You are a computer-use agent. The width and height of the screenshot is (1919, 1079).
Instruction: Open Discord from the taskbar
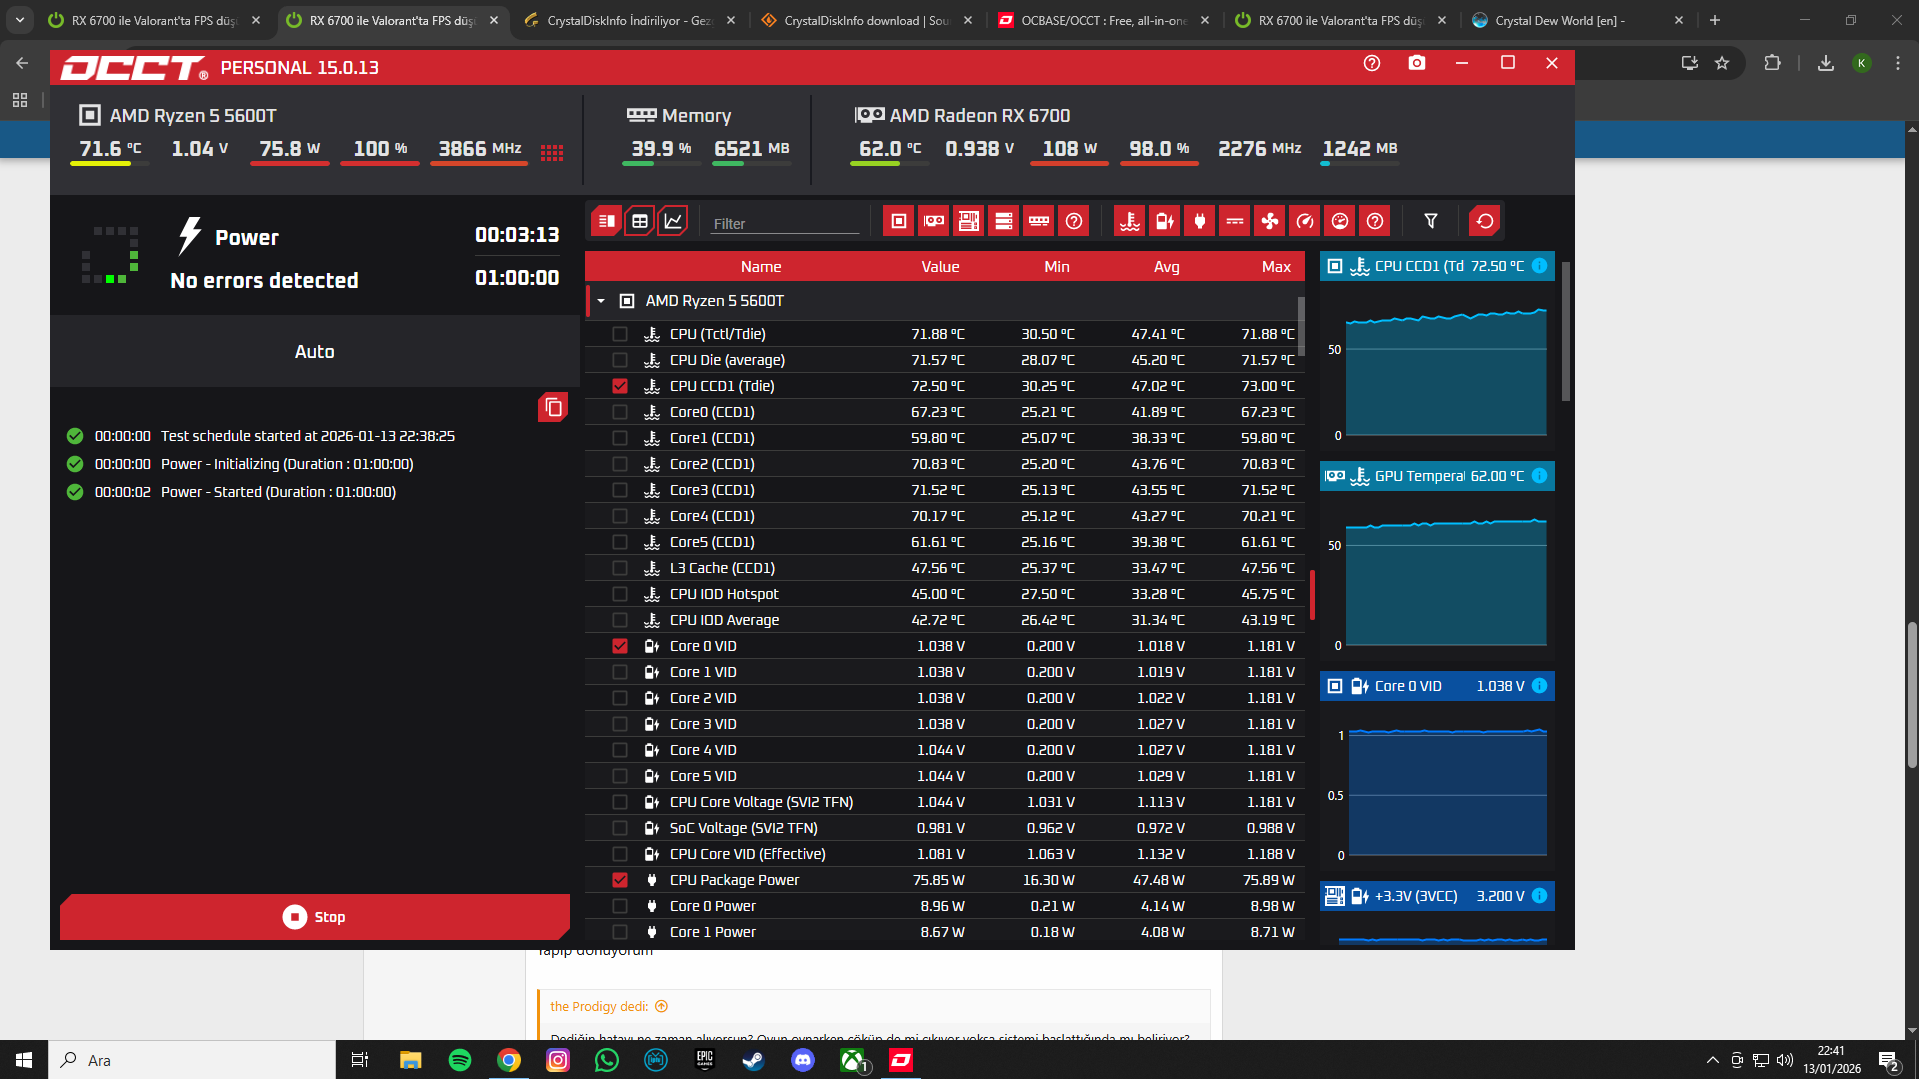803,1060
